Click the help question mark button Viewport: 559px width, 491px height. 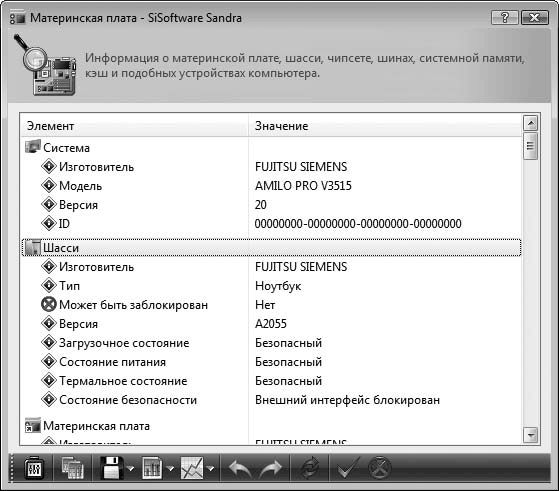(504, 17)
